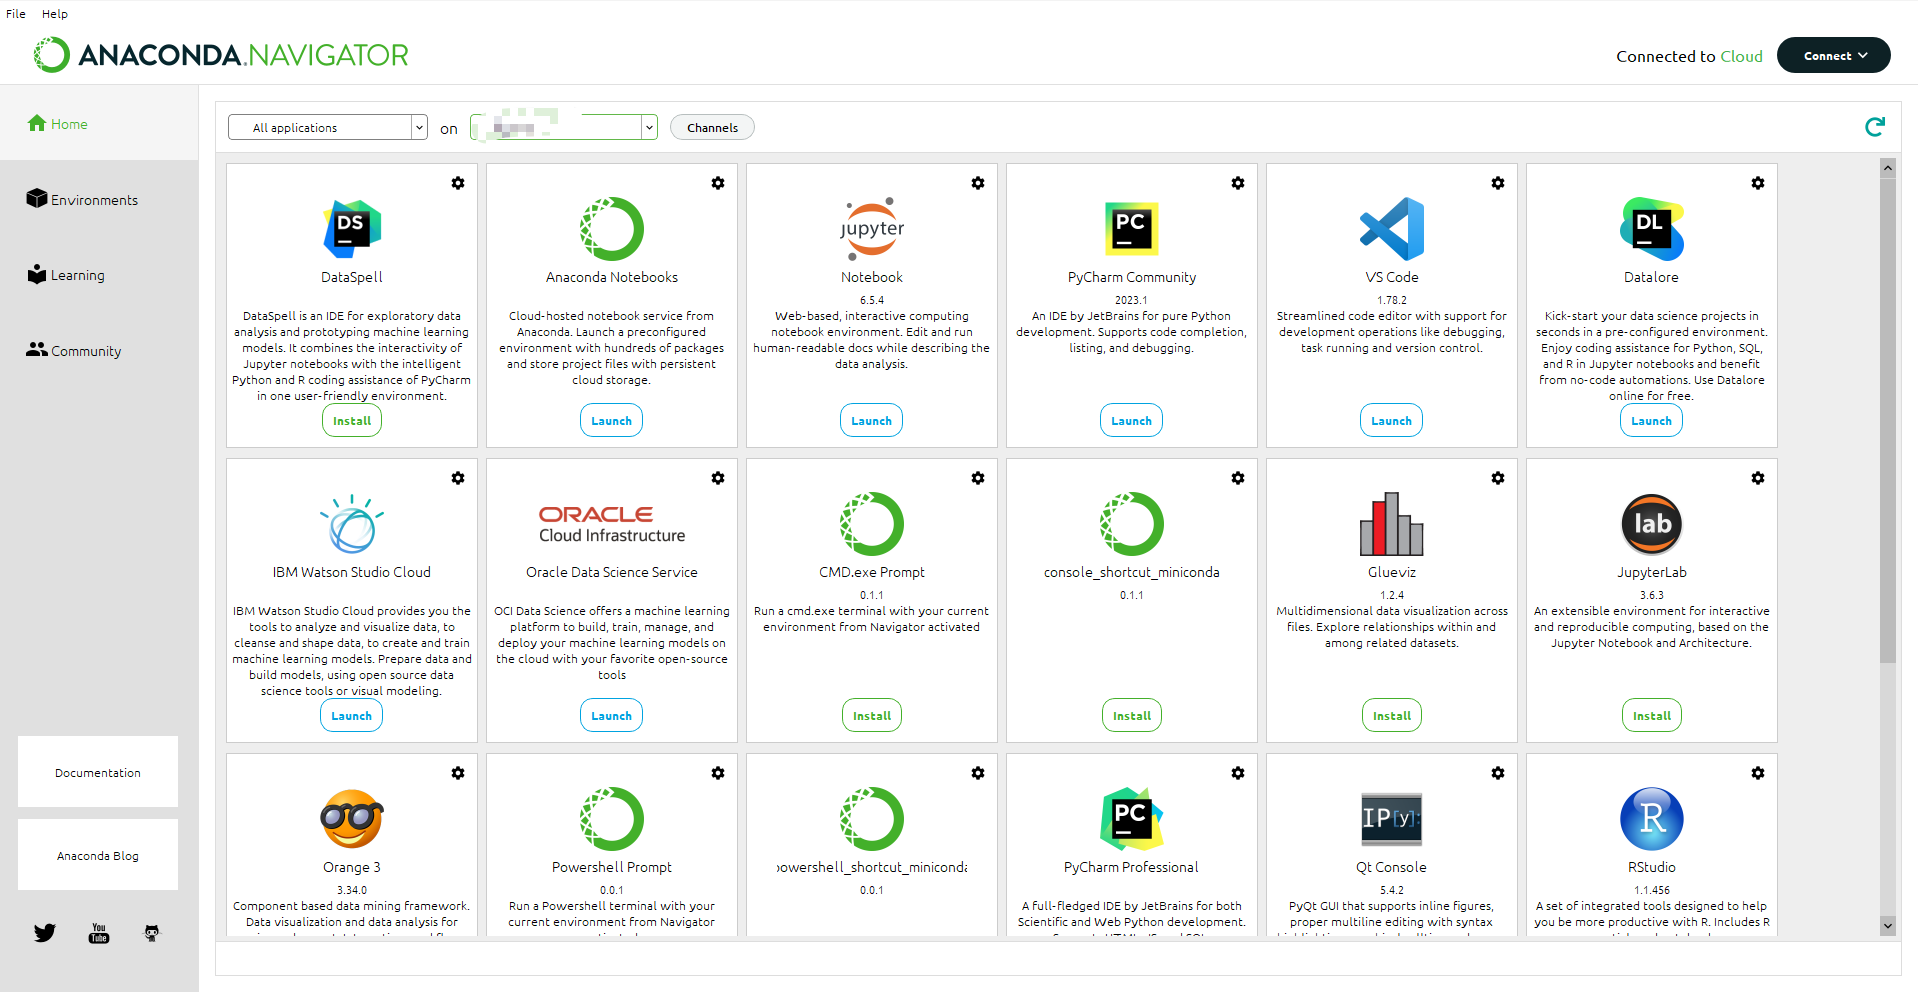Open the File menu
Viewport: 1918px width, 992px height.
tap(16, 14)
